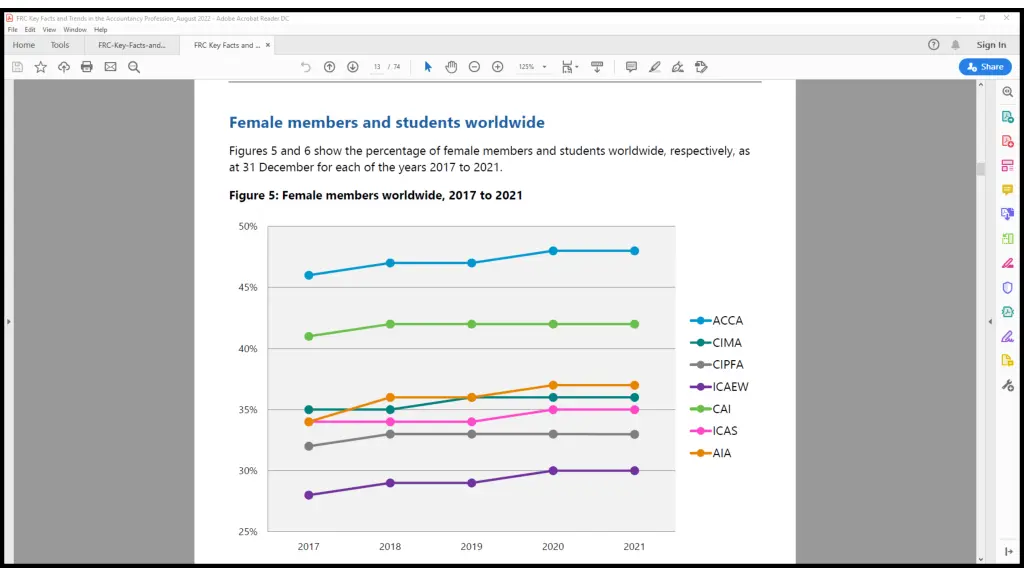The height and width of the screenshot is (576, 1024).
Task: Go to the next page arrow
Action: coord(353,67)
